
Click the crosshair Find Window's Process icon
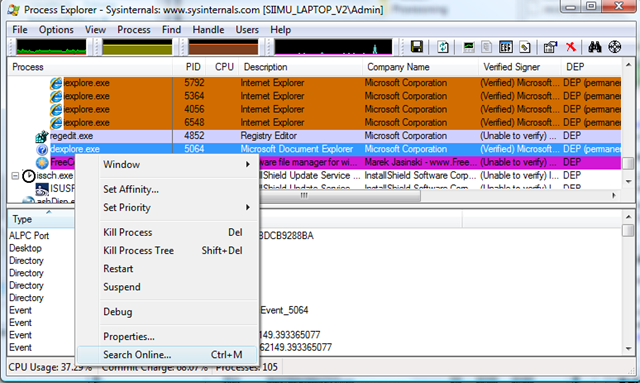tap(615, 47)
